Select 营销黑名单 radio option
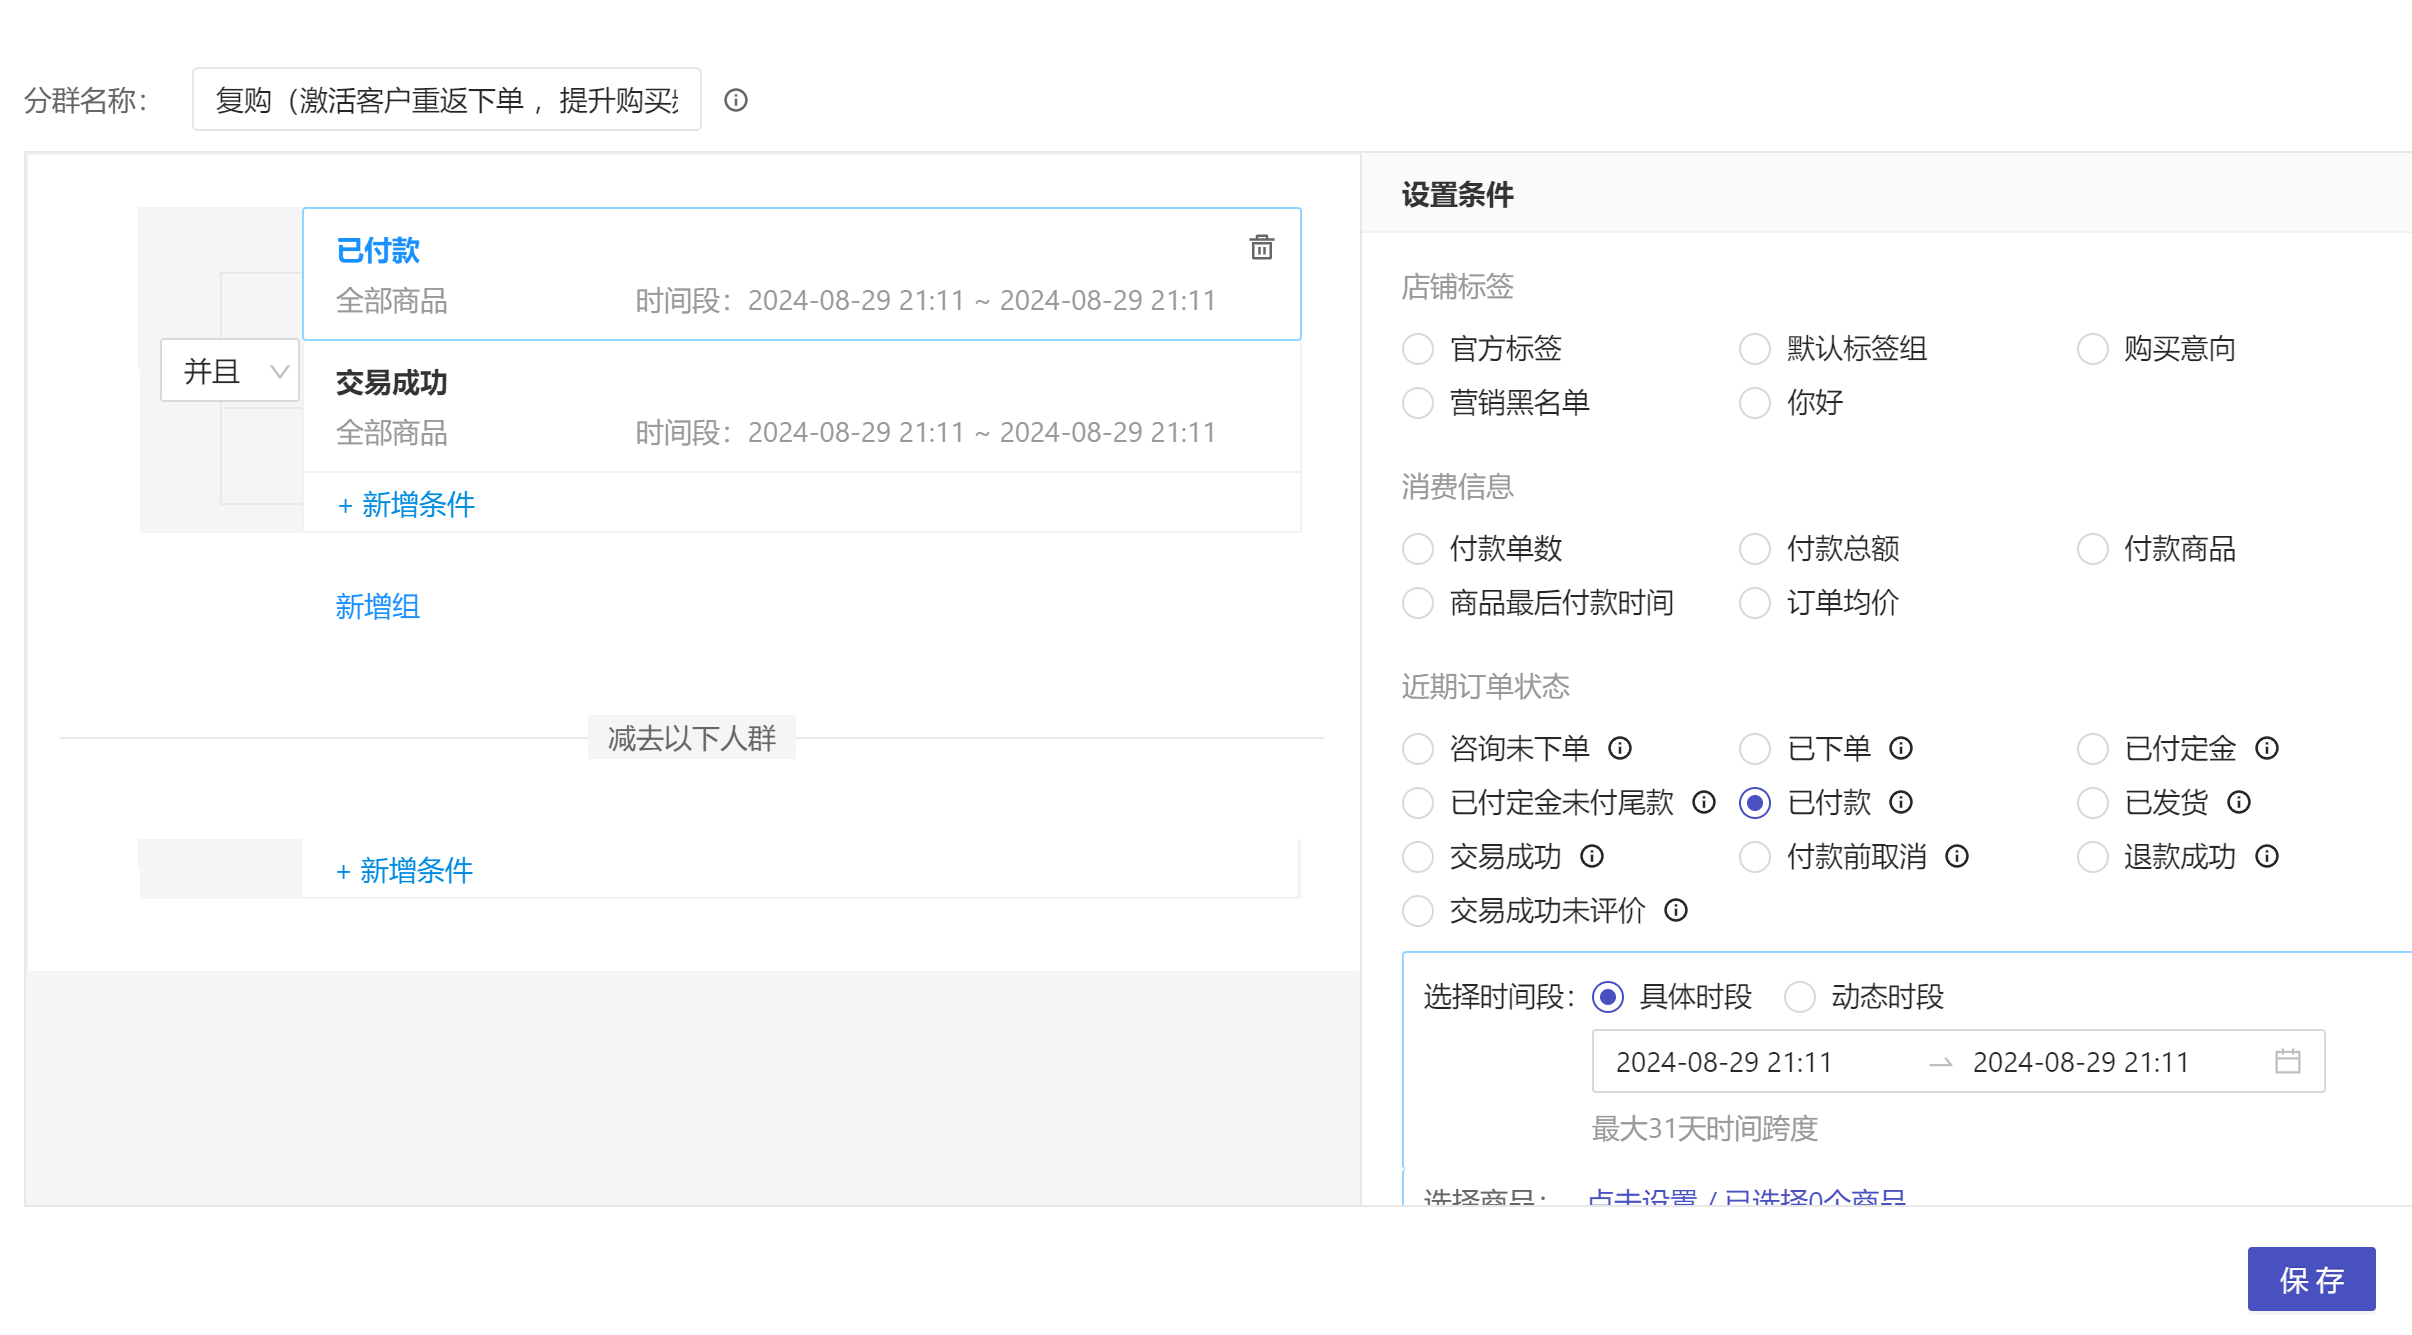This screenshot has width=2412, height=1335. coord(1417,403)
